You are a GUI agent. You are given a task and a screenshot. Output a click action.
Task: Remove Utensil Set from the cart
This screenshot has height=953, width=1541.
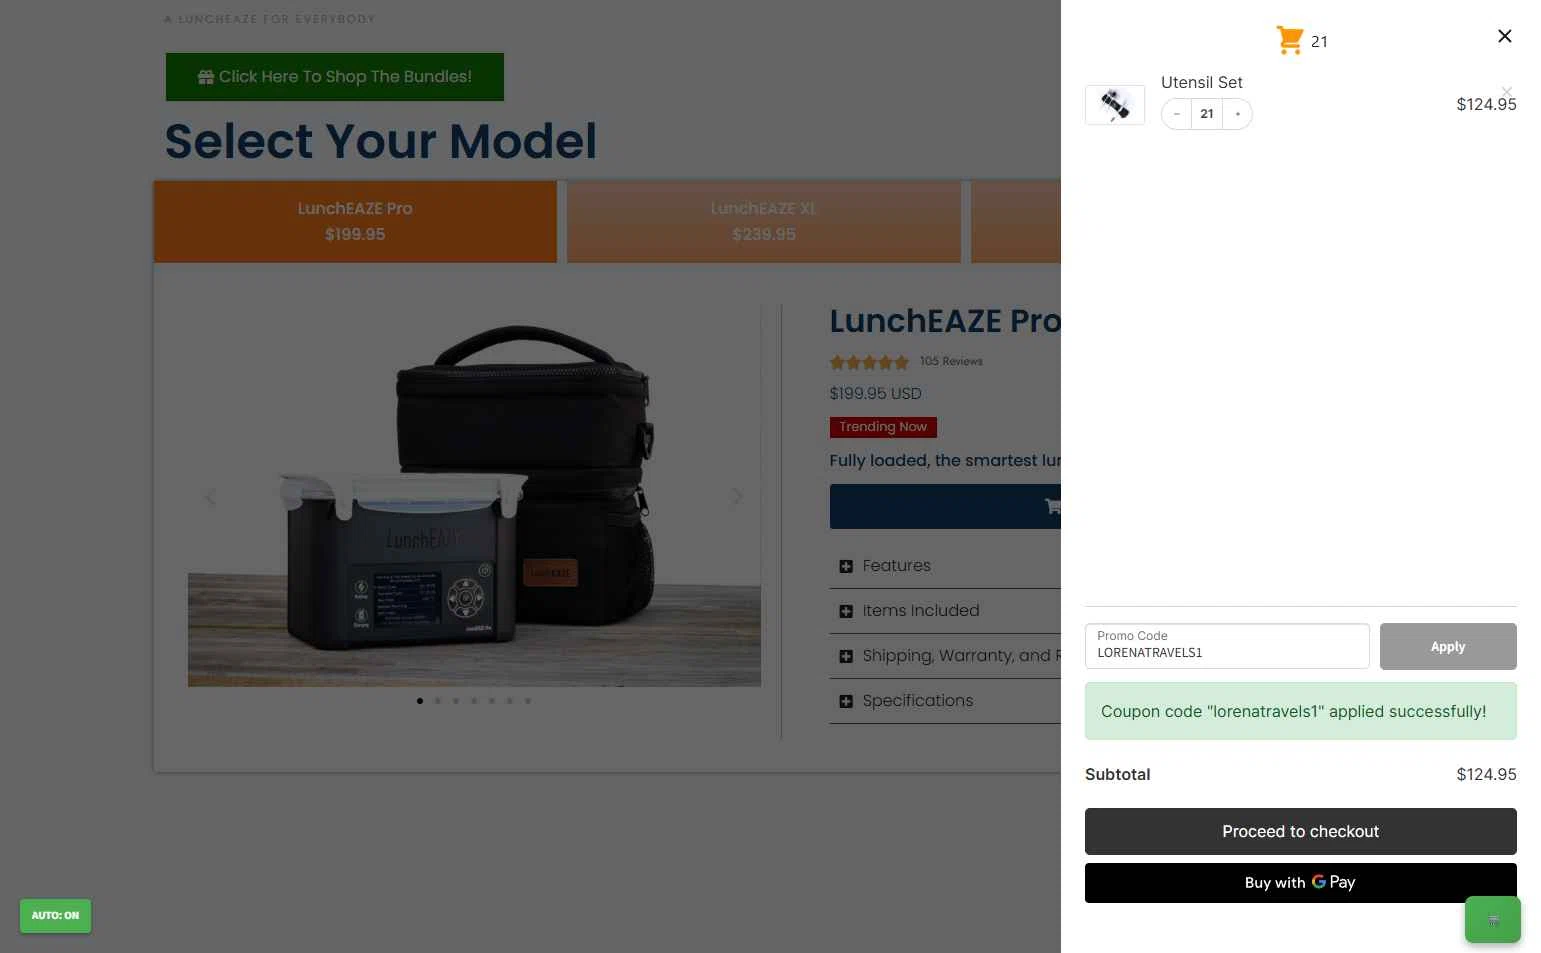[x=1507, y=92]
